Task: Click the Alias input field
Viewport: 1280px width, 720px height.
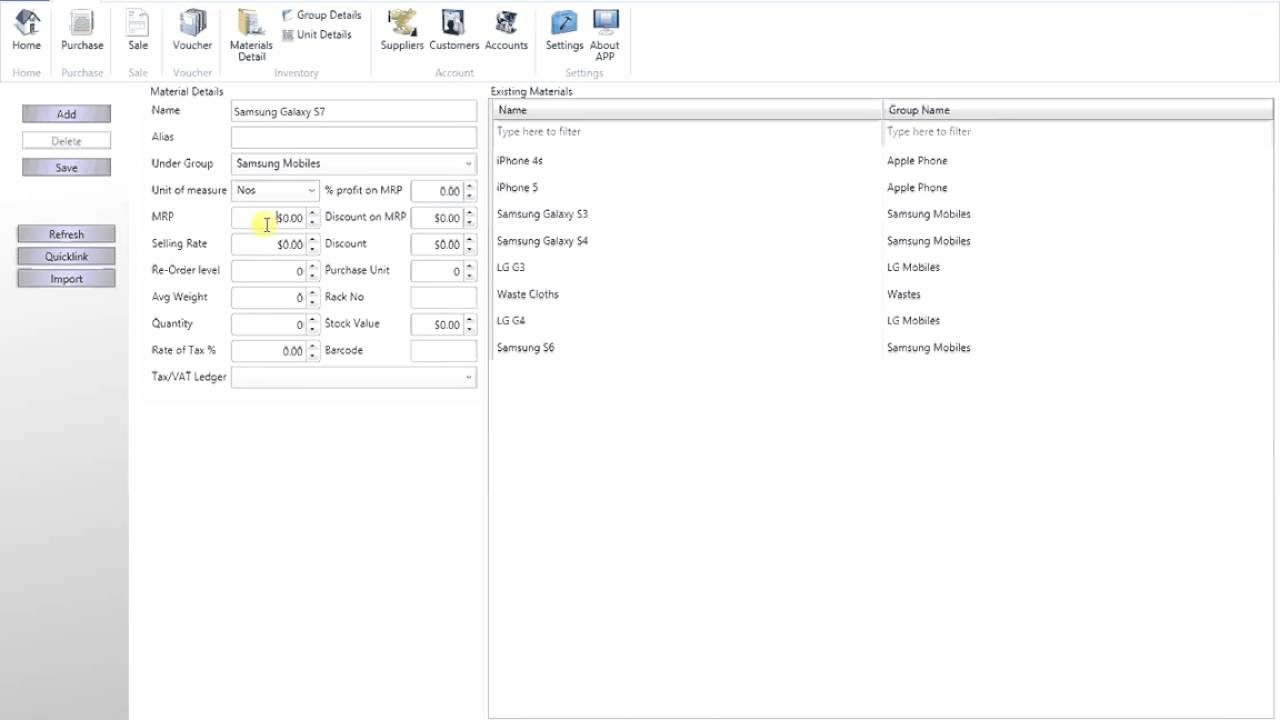Action: pos(354,137)
